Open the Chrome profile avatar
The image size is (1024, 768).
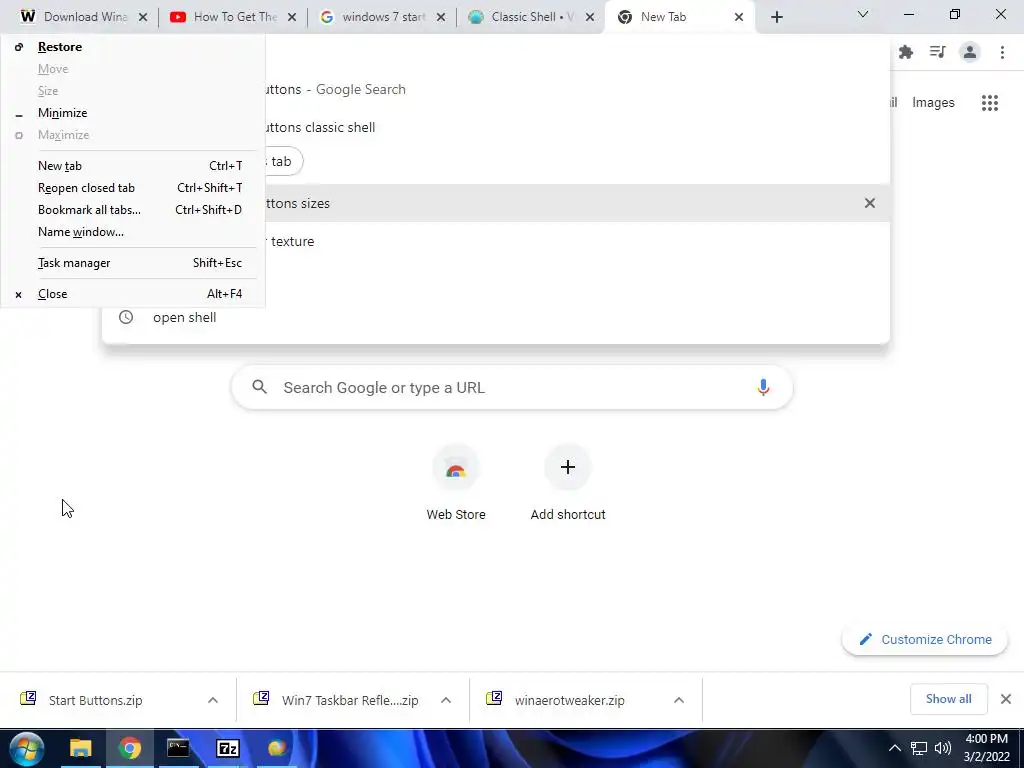point(970,52)
